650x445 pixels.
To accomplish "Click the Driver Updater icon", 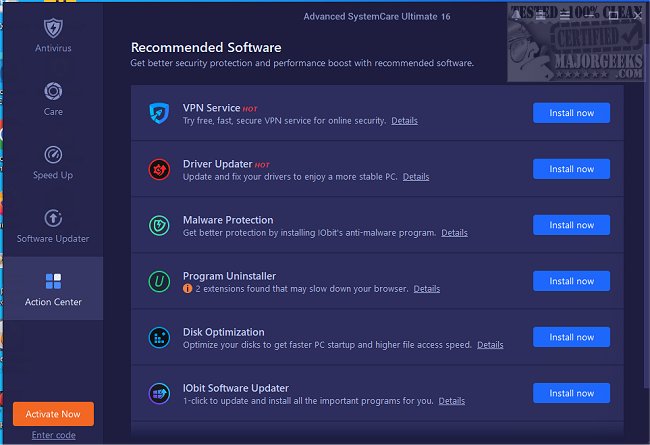I will [158, 169].
